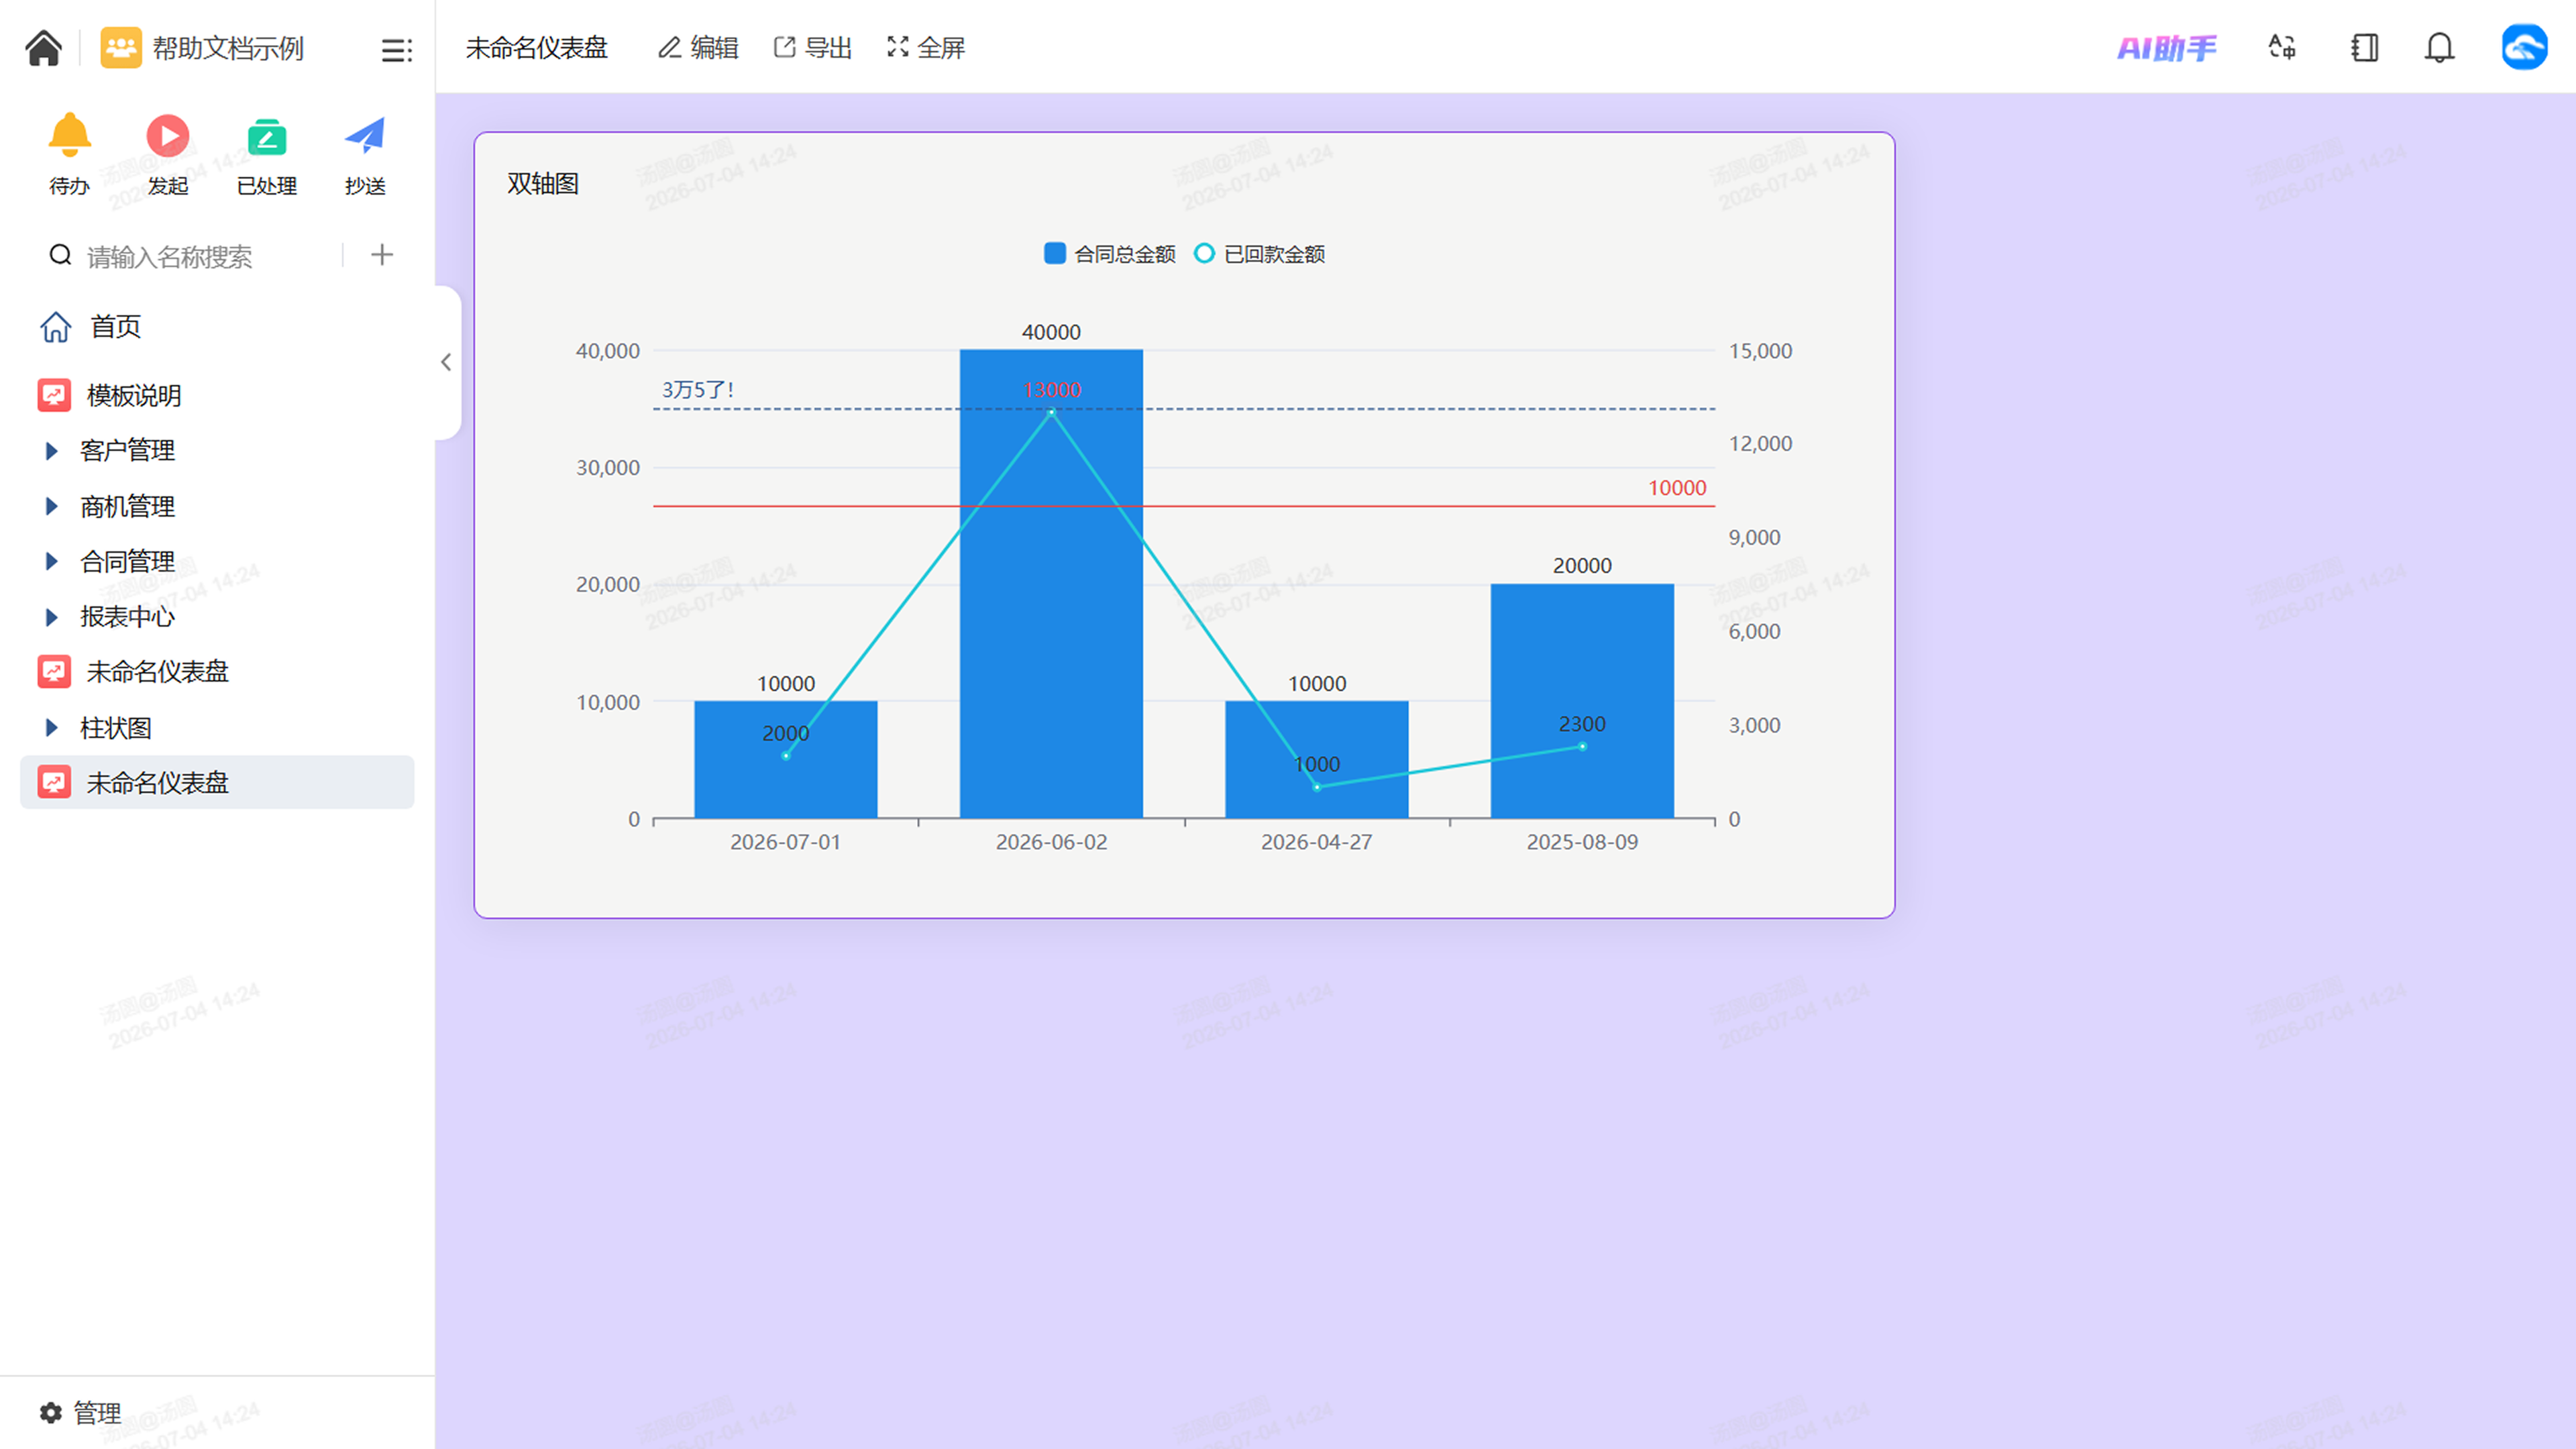Click the search magnifier icon
The height and width of the screenshot is (1449, 2576).
tap(61, 256)
